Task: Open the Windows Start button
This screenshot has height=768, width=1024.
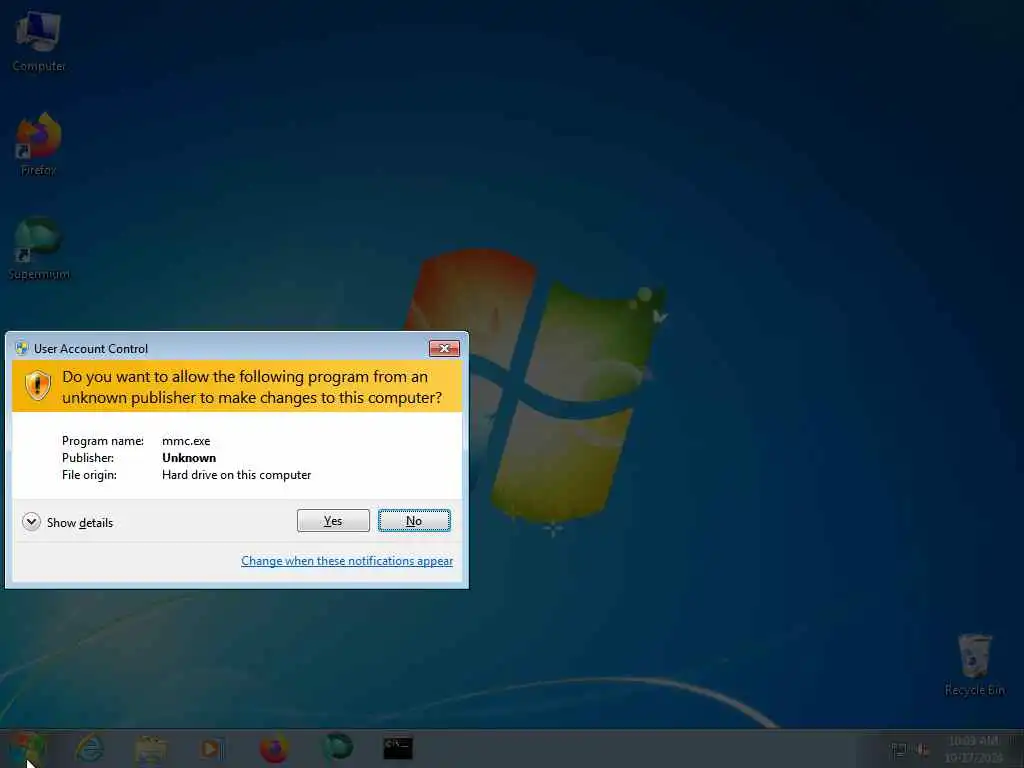Action: point(25,748)
